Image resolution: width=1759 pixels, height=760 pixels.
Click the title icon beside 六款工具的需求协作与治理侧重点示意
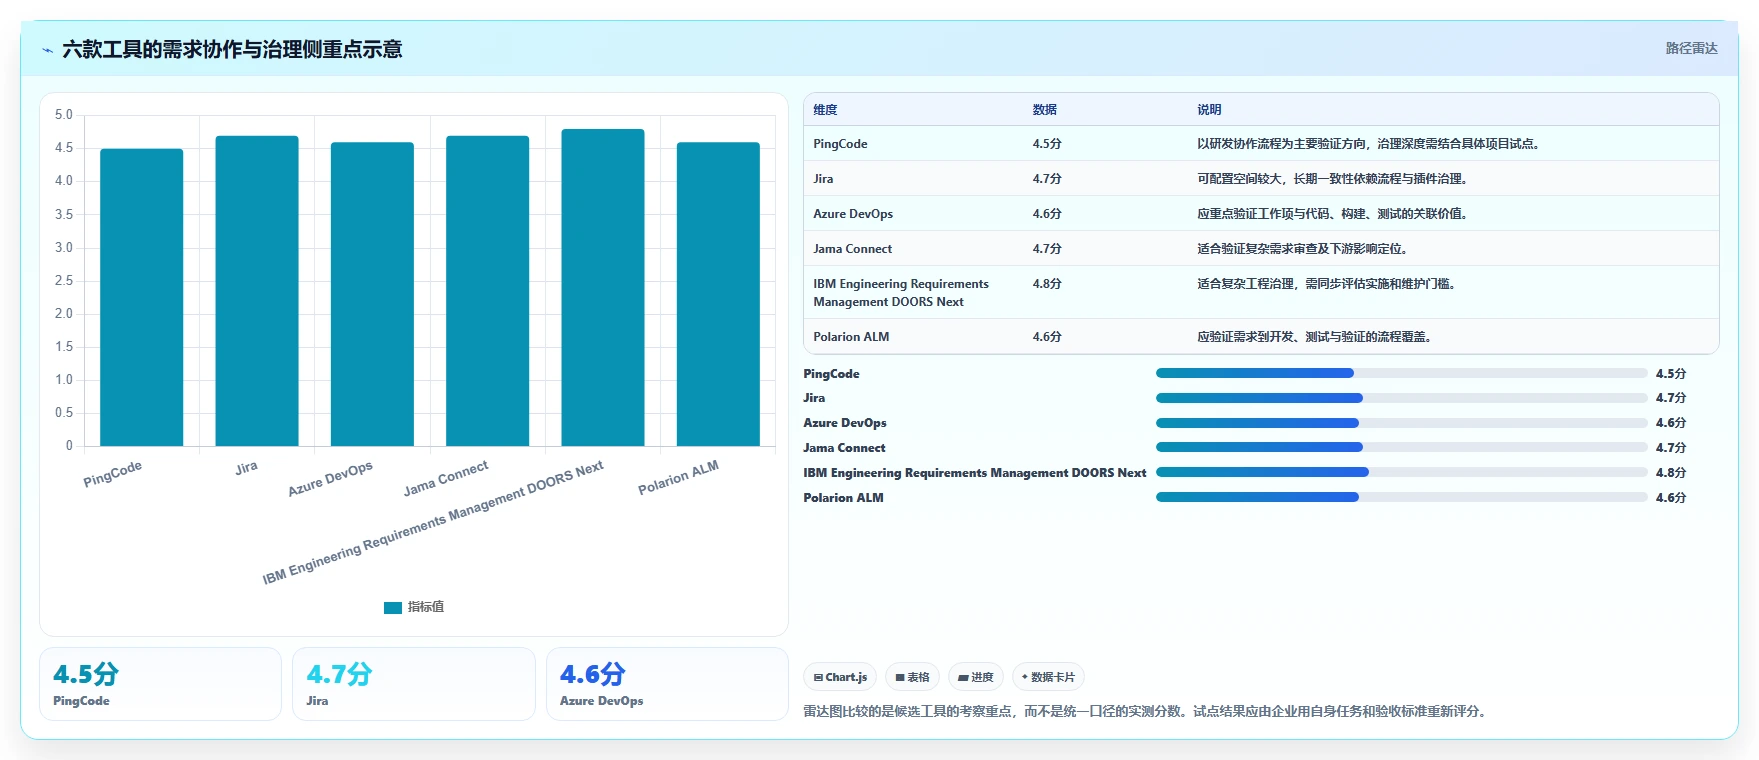[x=47, y=50]
